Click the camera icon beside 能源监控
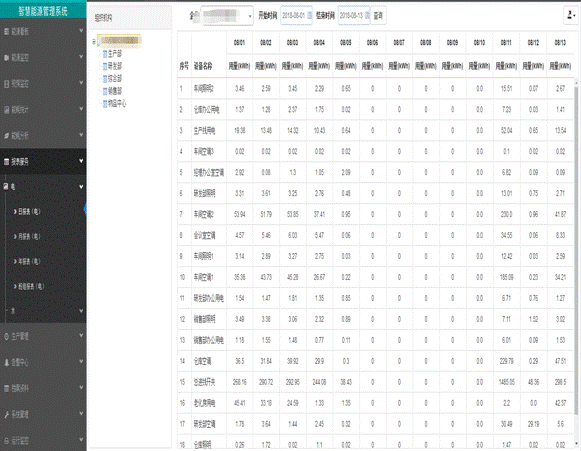 6,58
